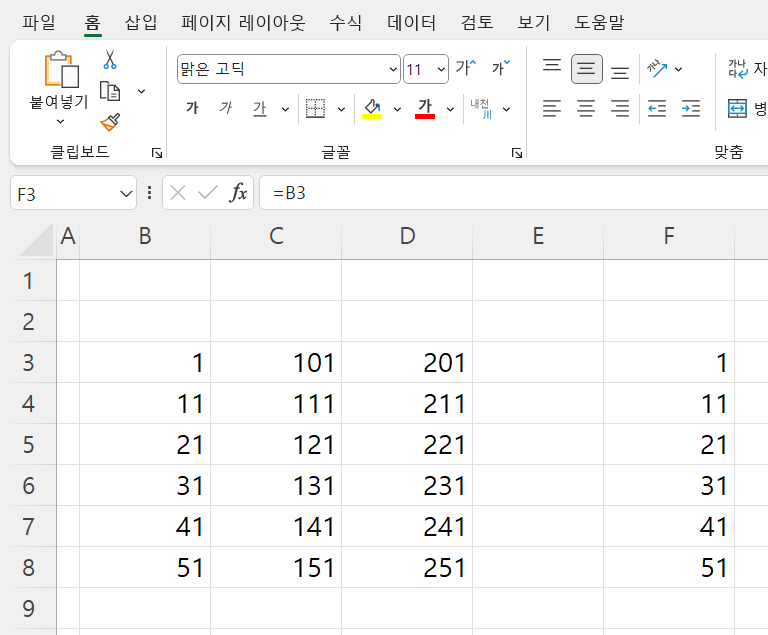This screenshot has height=635, width=768.
Task: Click the Select All corner triangle
Action: [x=37, y=239]
